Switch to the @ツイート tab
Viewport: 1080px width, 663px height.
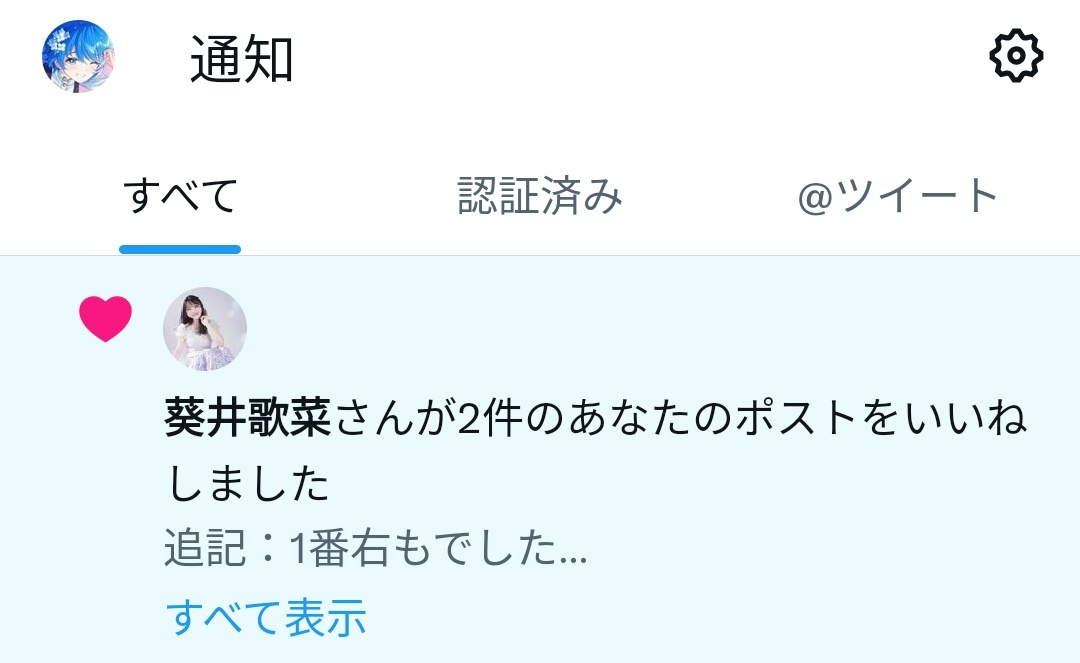click(897, 196)
